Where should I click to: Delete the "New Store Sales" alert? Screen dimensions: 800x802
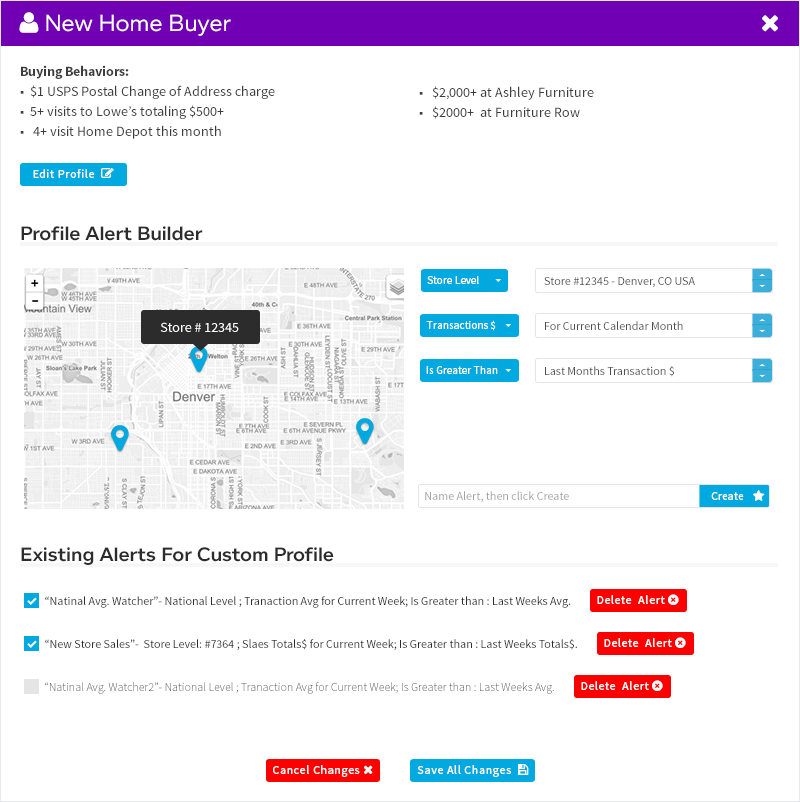pos(645,643)
